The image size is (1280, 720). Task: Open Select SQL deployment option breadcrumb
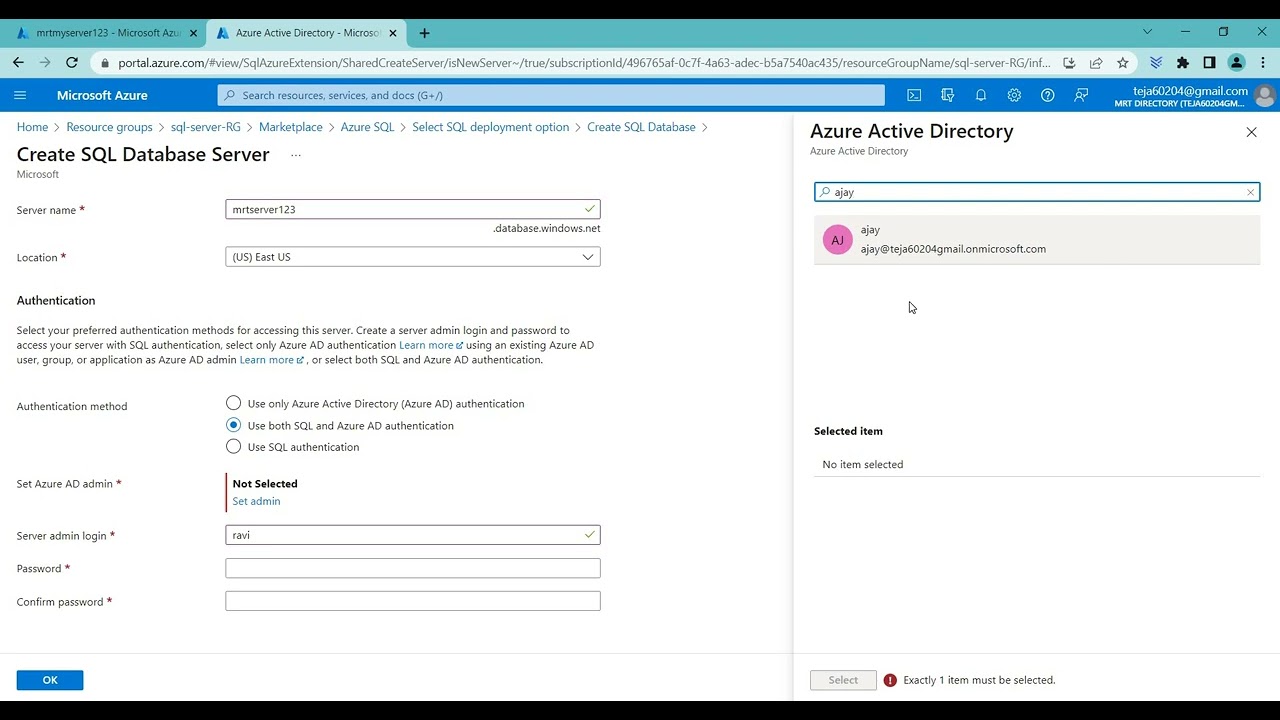[x=491, y=127]
